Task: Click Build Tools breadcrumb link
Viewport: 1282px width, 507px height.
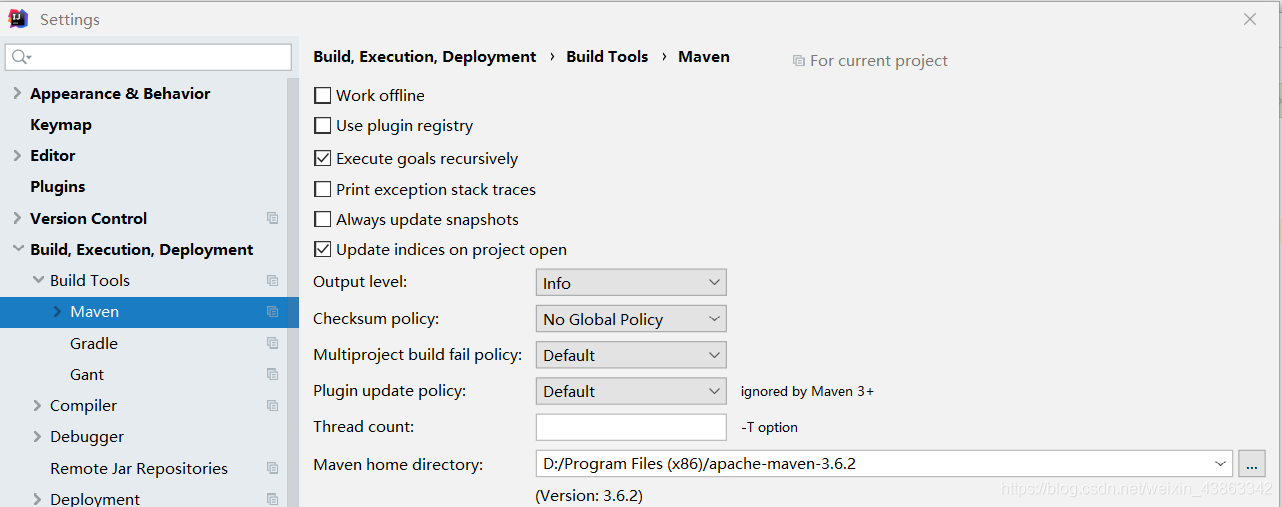Action: click(x=607, y=57)
